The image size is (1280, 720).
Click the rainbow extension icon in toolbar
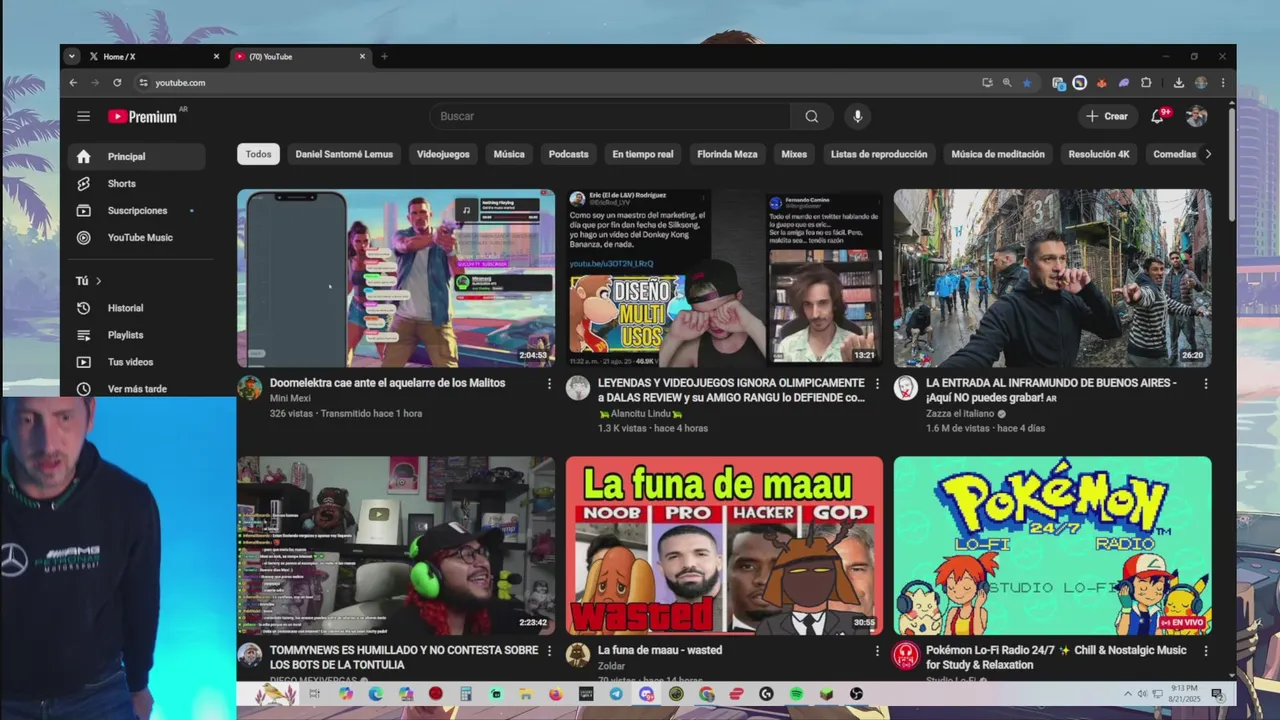click(1080, 83)
